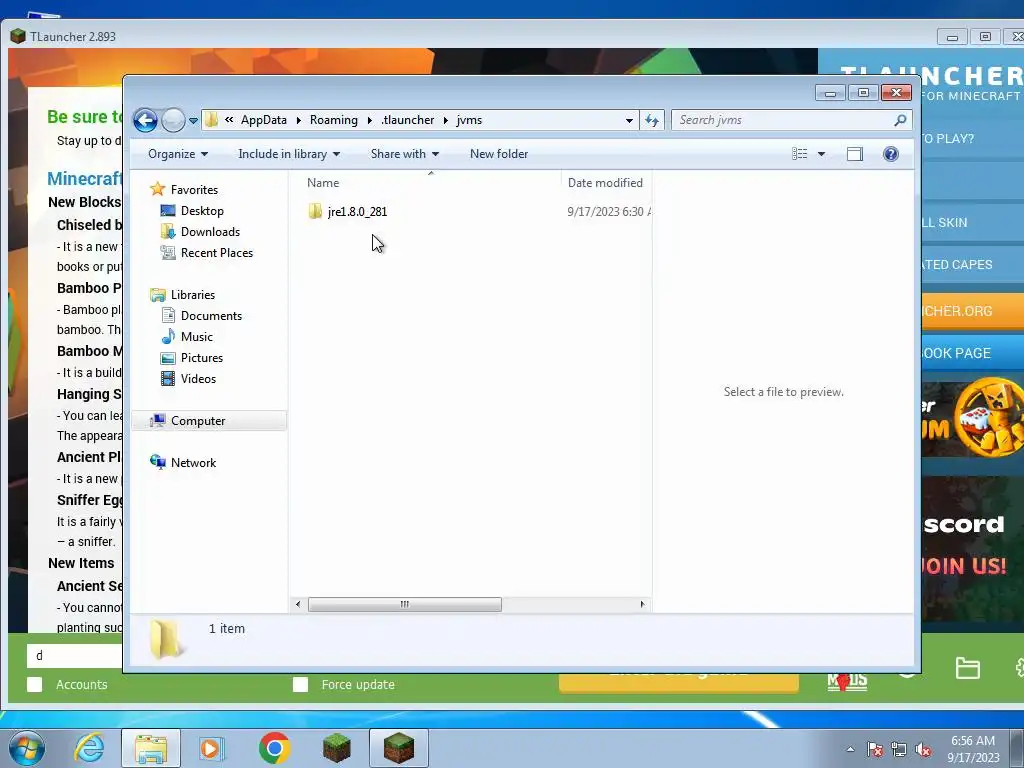
Task: Open the Organize menu
Action: tap(178, 154)
